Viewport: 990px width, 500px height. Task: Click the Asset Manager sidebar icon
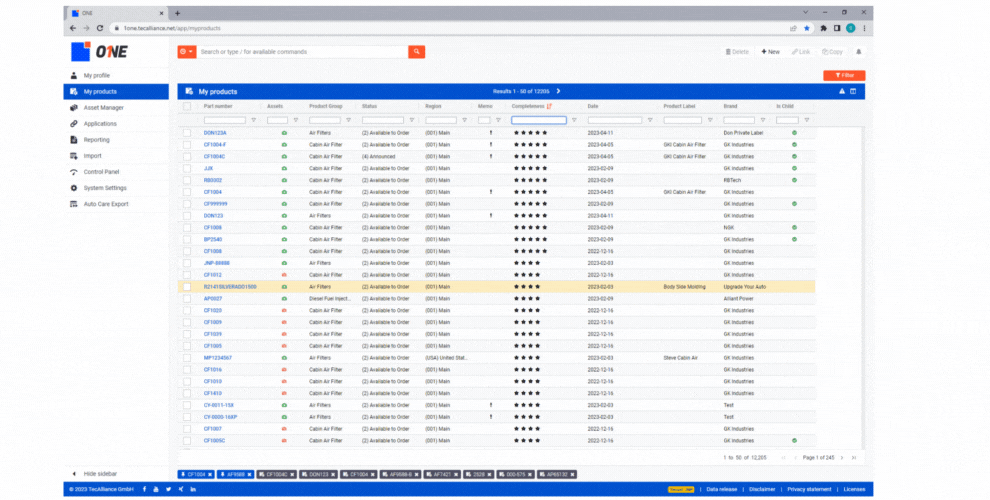click(73, 107)
